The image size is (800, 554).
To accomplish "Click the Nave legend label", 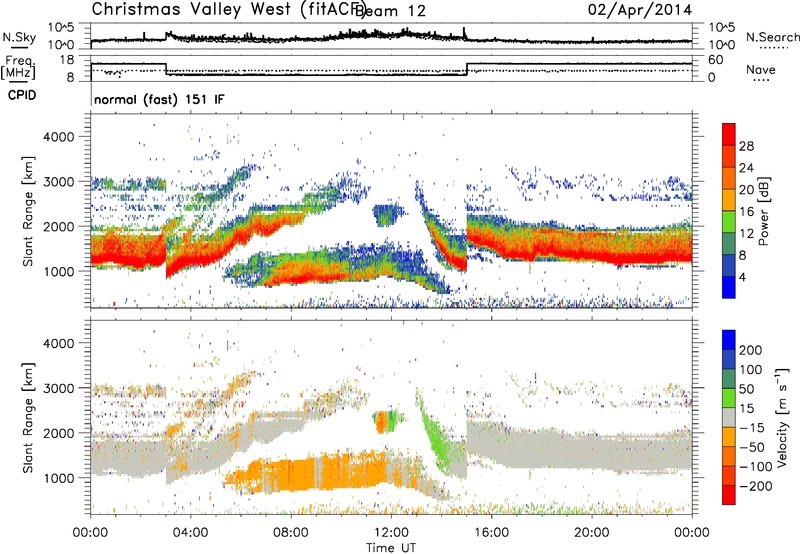I will pos(761,69).
